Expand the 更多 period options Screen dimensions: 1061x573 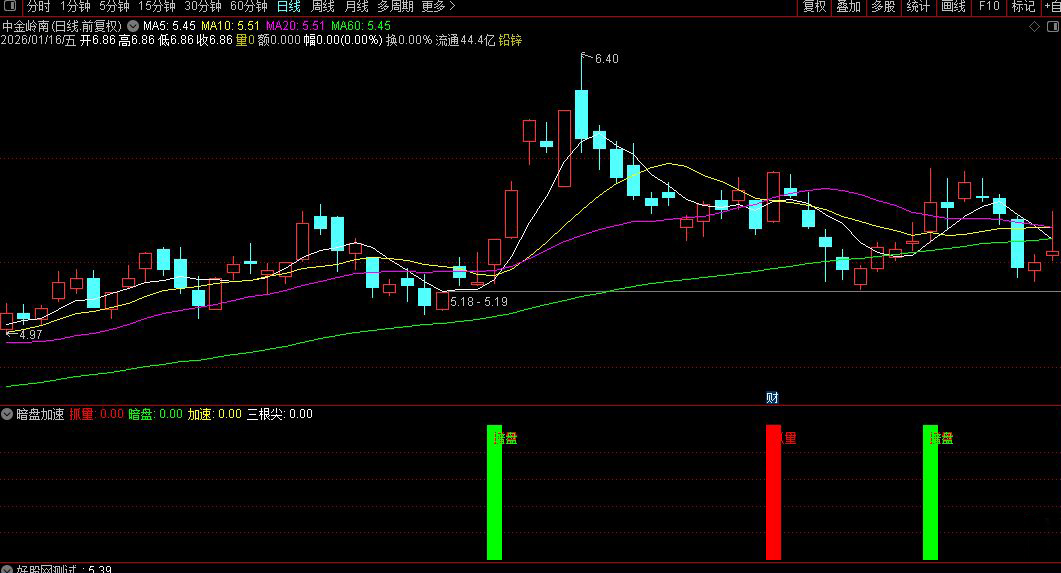438,7
